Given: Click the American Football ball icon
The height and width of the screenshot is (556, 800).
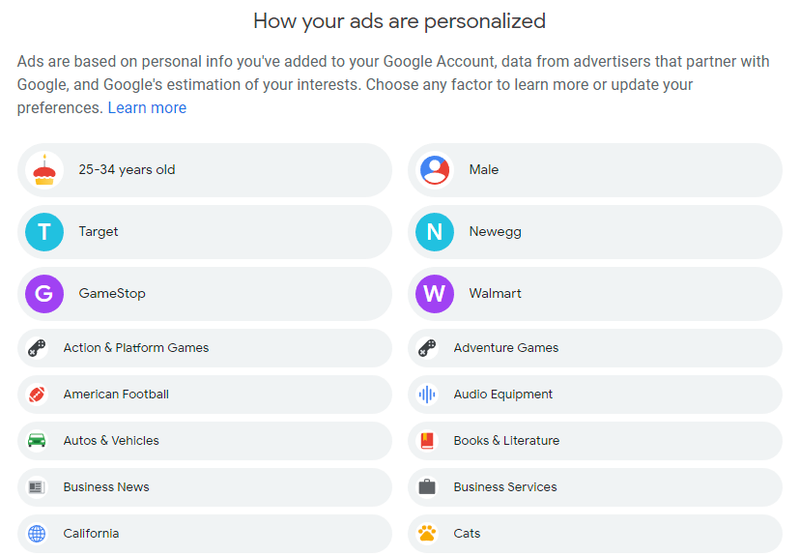Looking at the screenshot, I should (x=37, y=394).
